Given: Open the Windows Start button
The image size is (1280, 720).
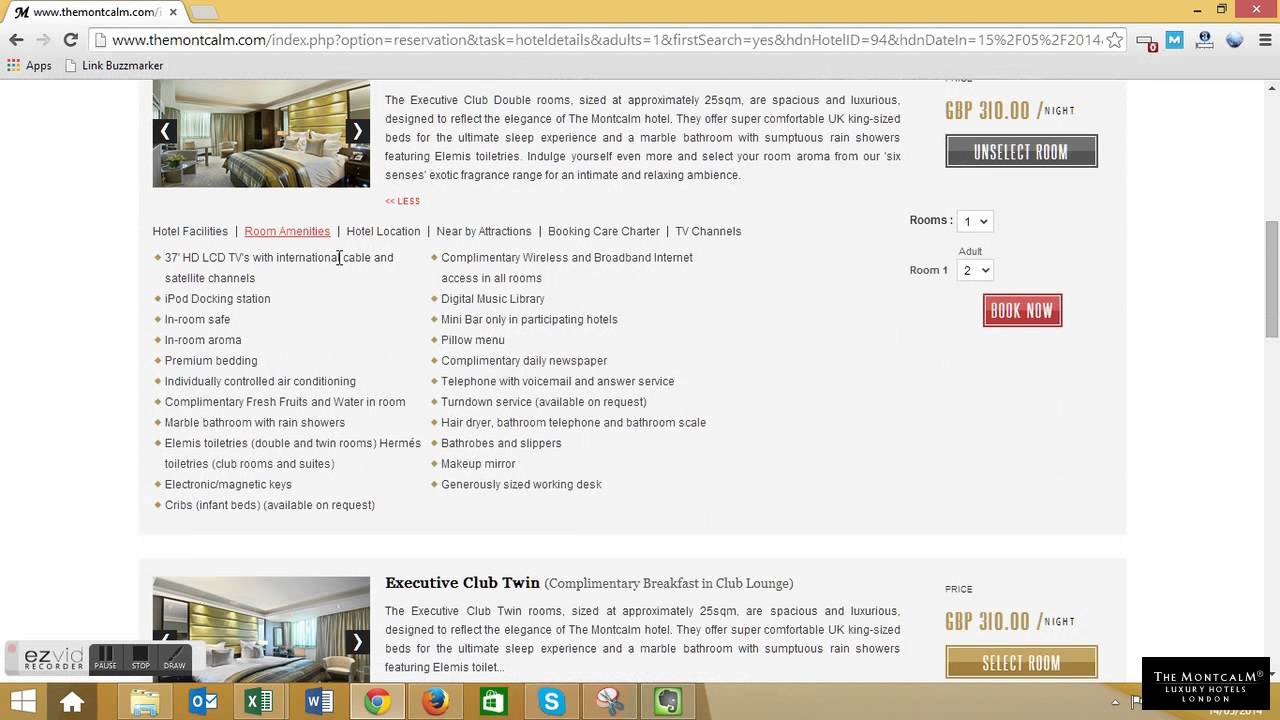Looking at the screenshot, I should tap(21, 702).
